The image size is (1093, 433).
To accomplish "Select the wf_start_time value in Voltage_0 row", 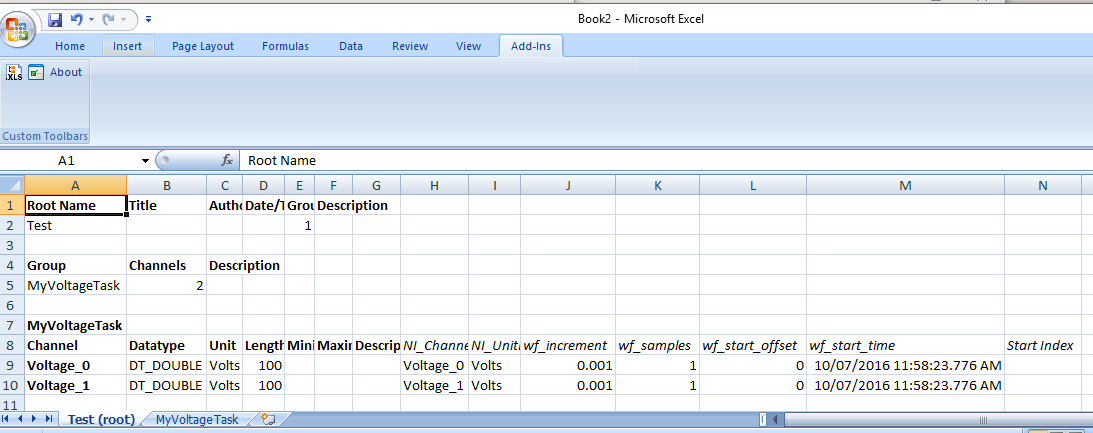I will (905, 365).
